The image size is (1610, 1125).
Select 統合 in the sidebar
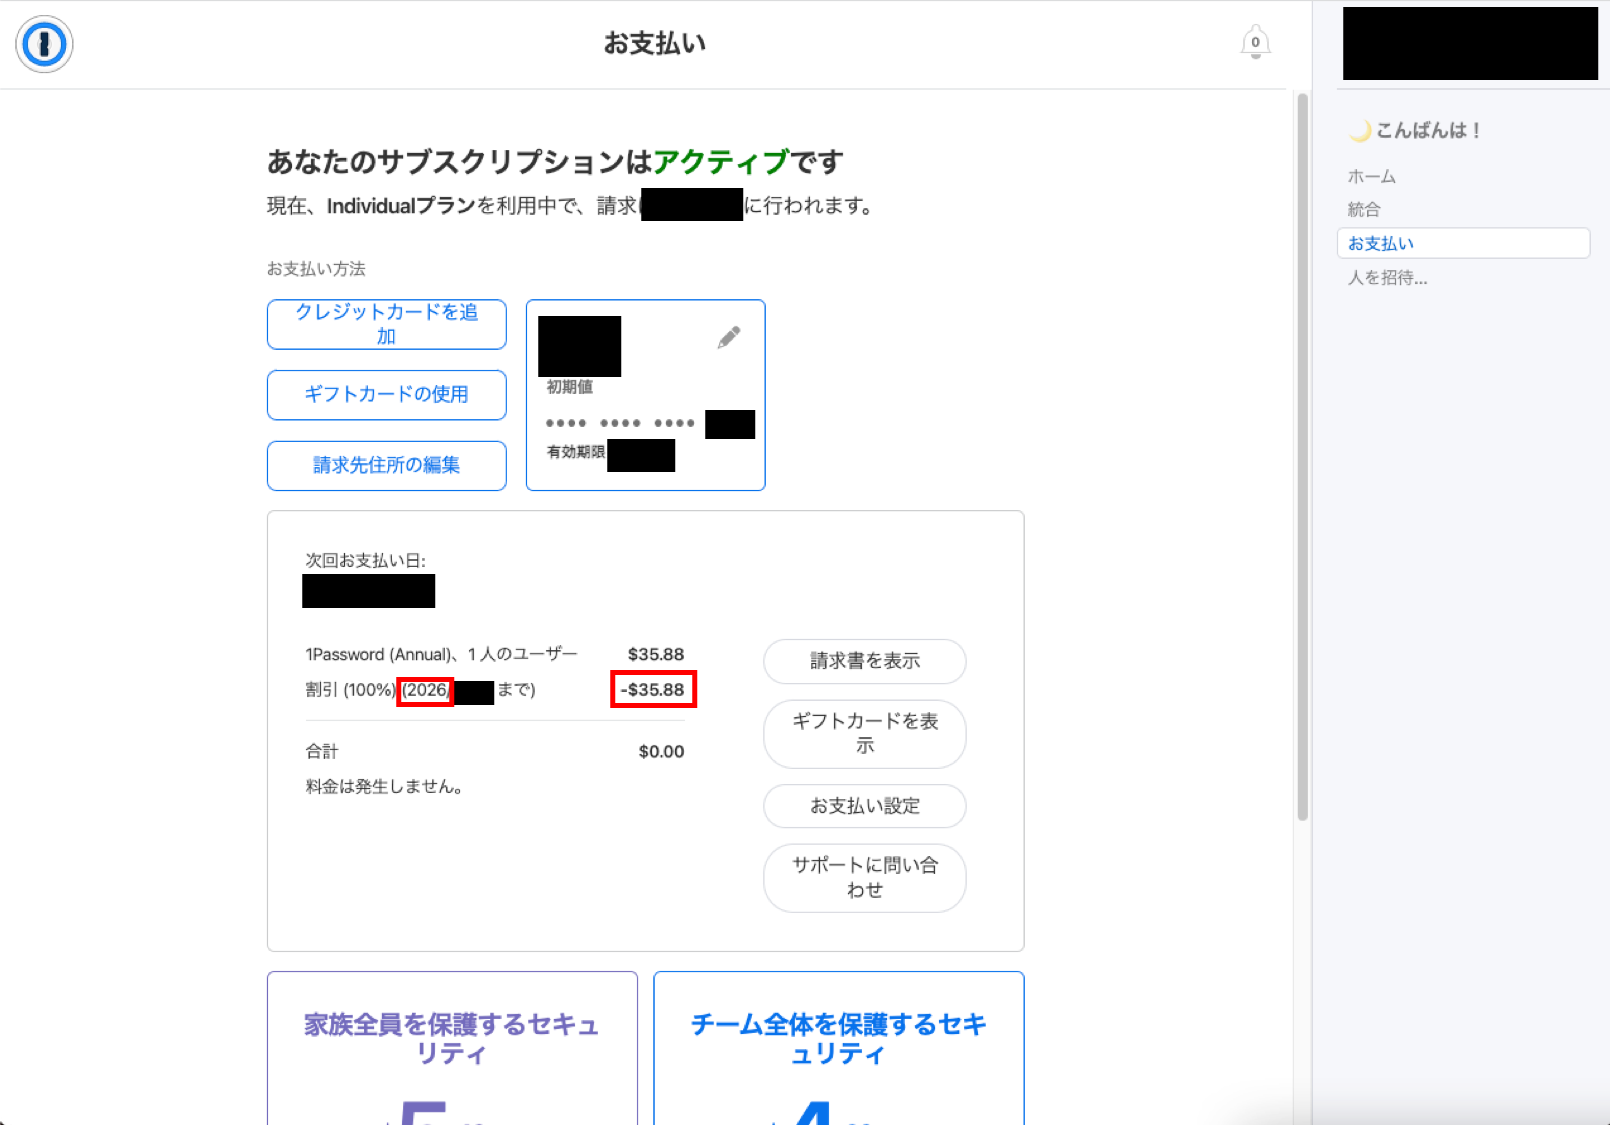pyautogui.click(x=1364, y=210)
